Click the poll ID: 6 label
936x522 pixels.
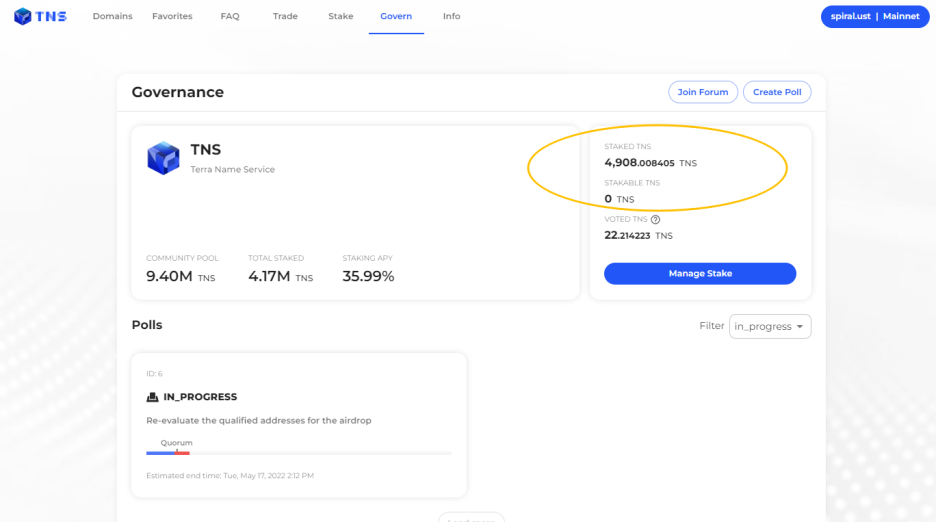tap(154, 373)
